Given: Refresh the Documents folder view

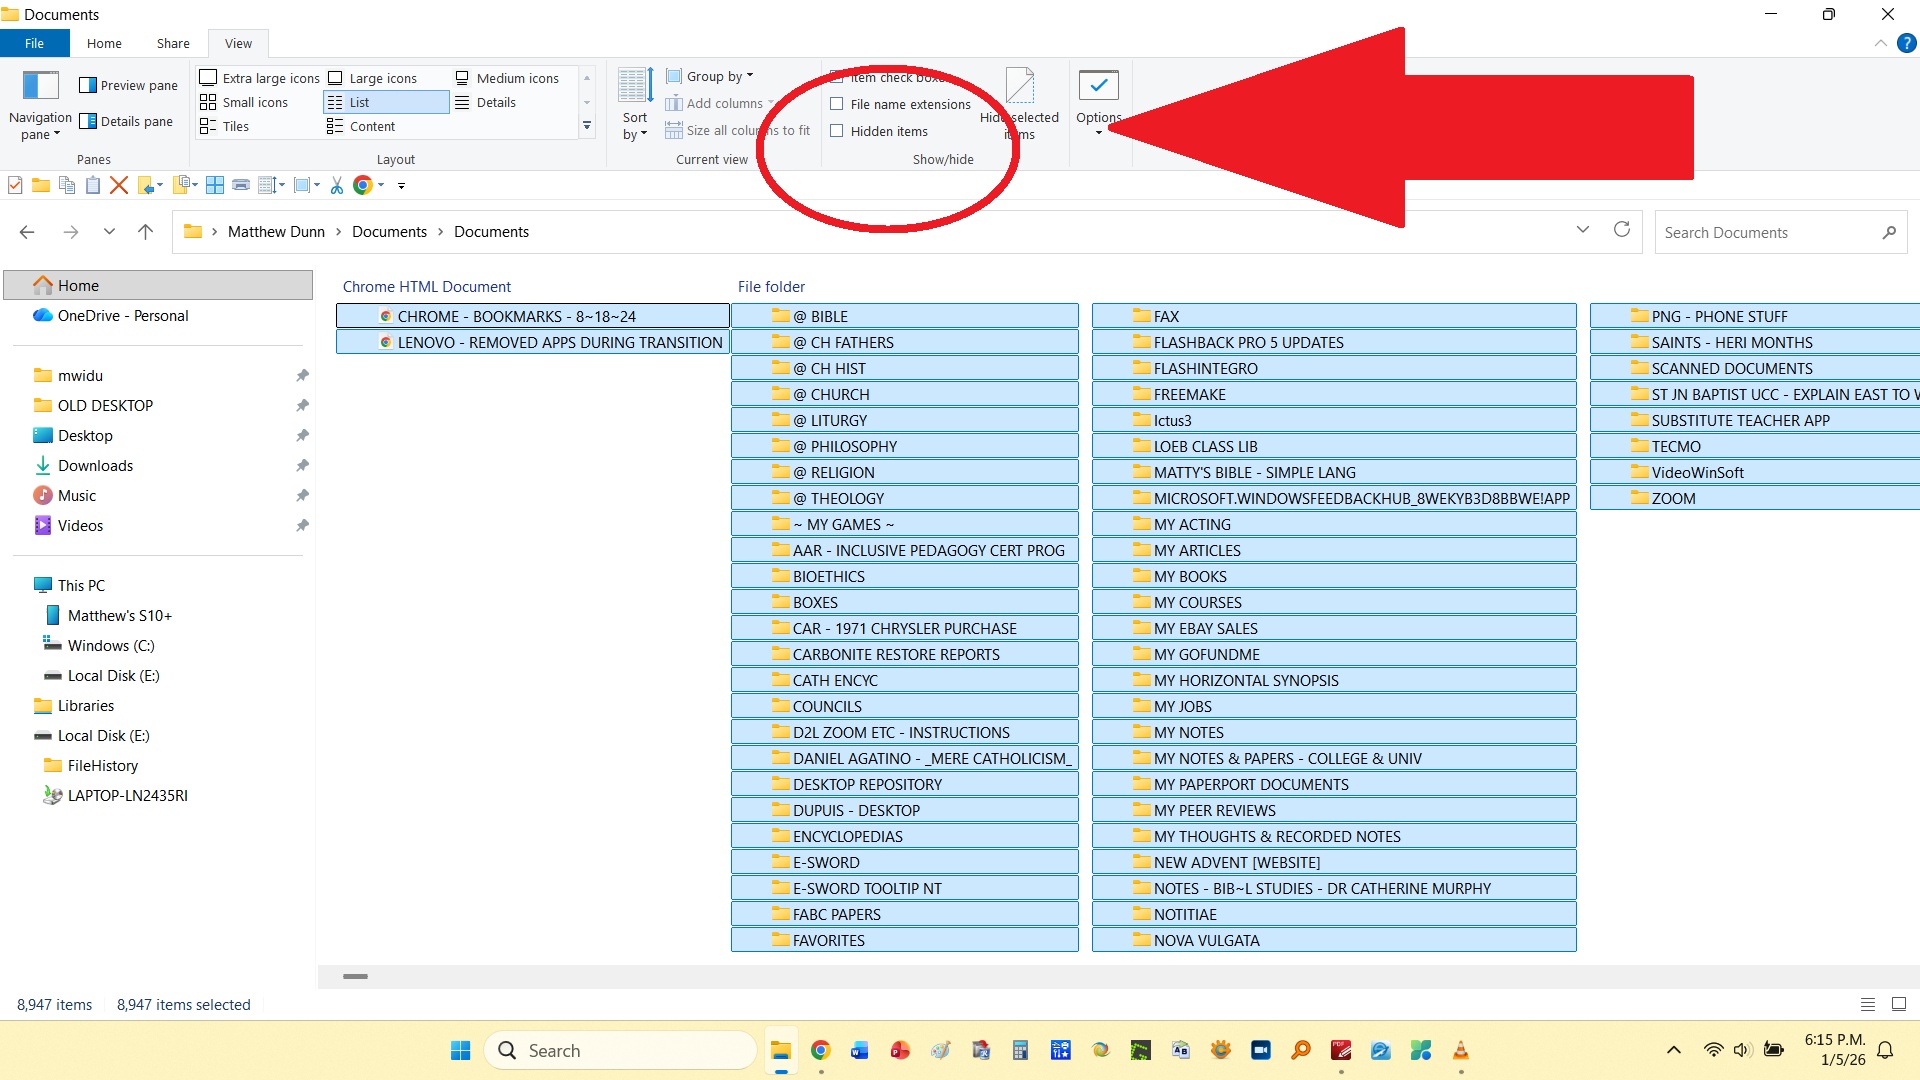Looking at the screenshot, I should point(1622,230).
